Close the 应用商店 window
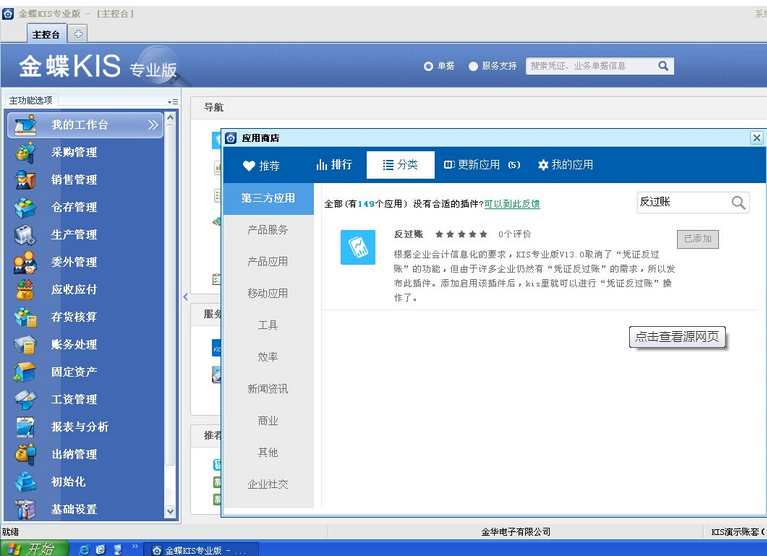 coord(756,138)
